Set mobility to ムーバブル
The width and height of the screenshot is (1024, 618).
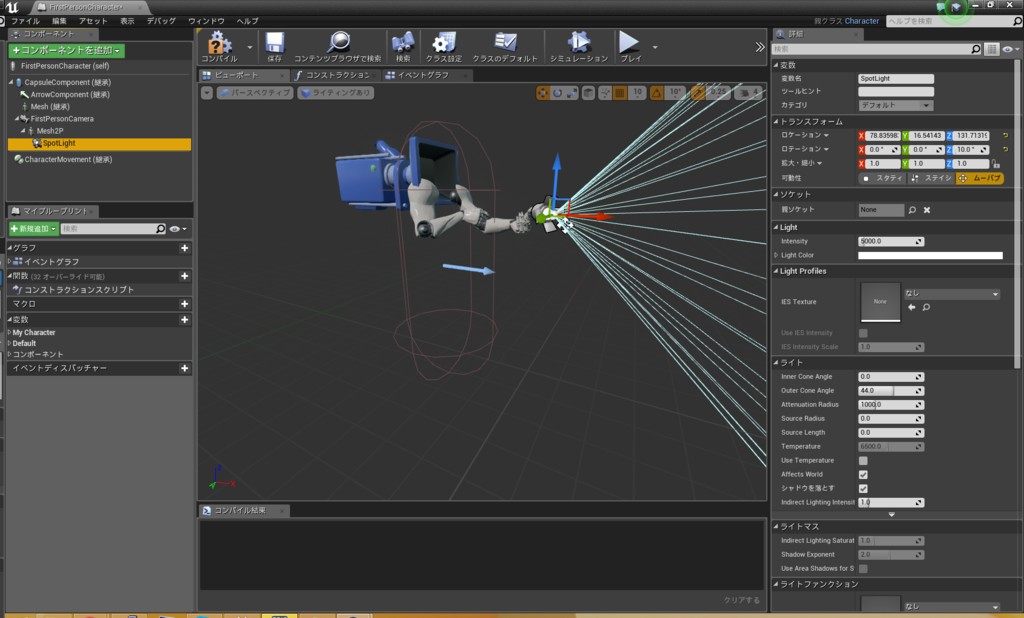979,178
